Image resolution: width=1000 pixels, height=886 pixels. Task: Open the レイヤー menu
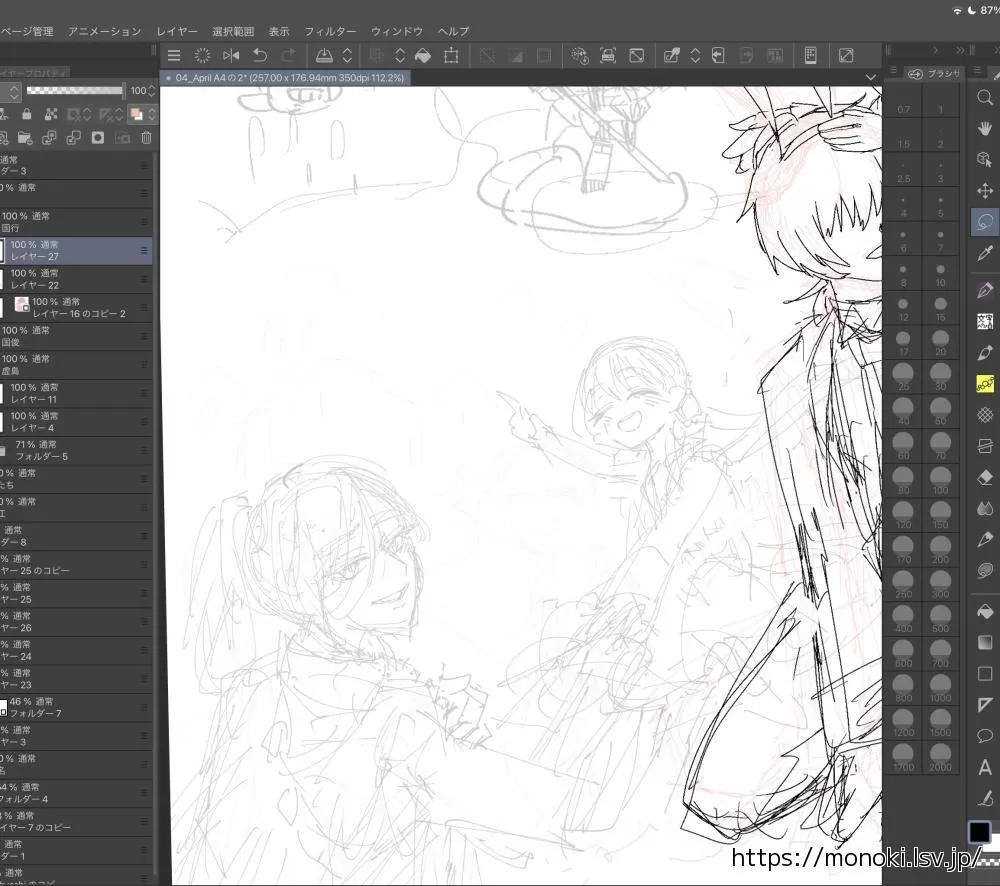coord(177,31)
